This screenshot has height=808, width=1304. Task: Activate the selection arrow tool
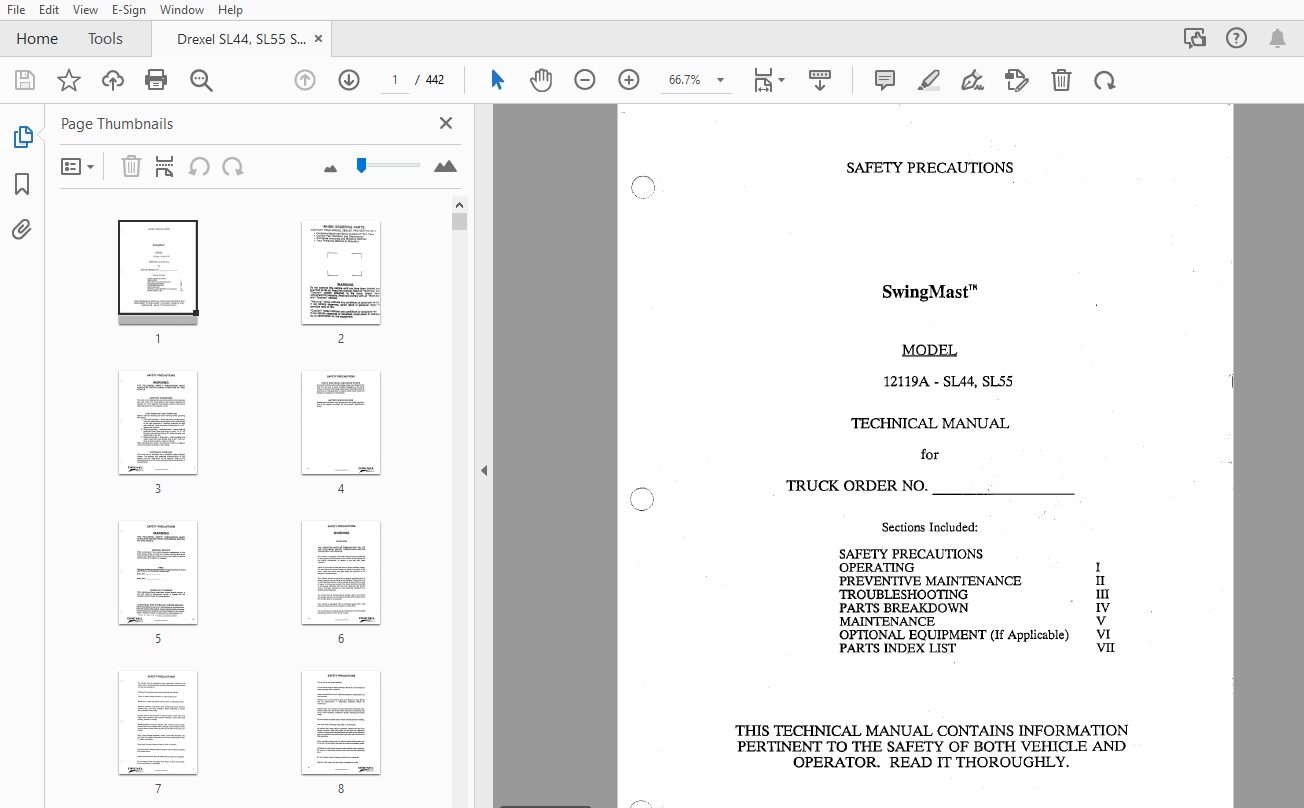coord(497,80)
